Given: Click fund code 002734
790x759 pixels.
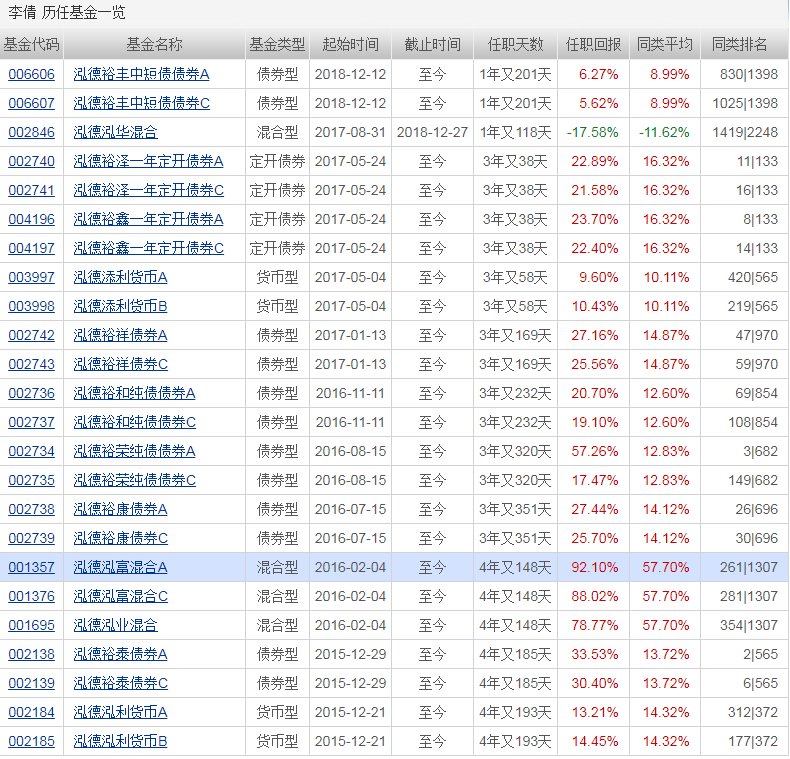Looking at the screenshot, I should point(31,451).
